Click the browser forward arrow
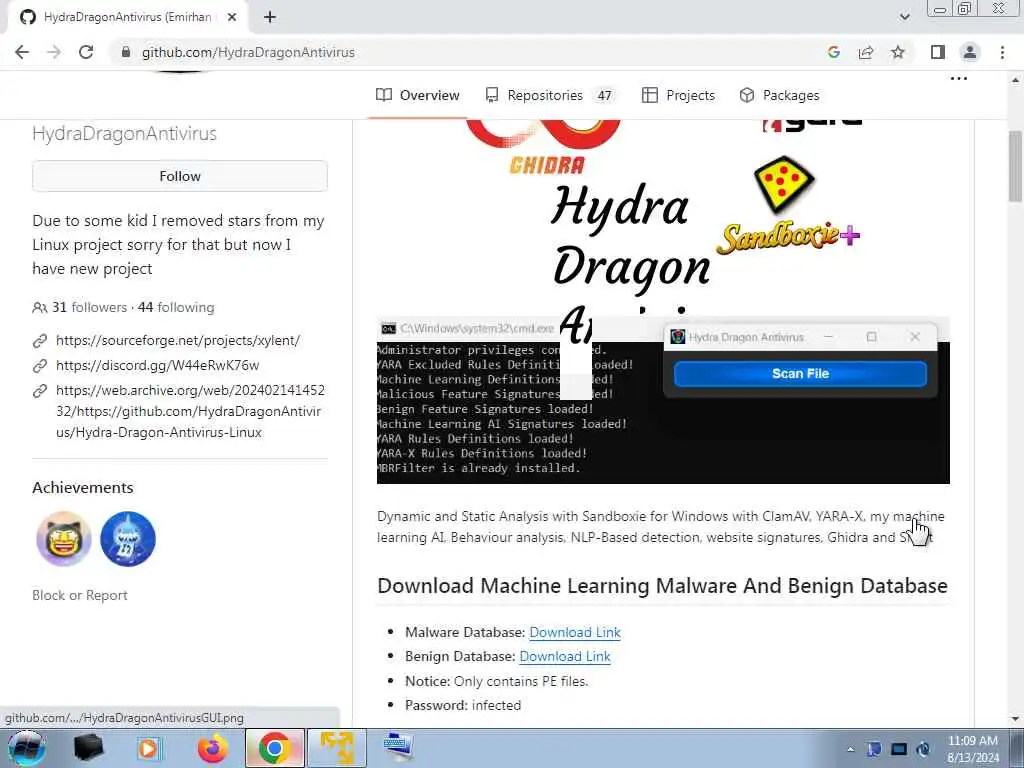This screenshot has width=1024, height=768. click(x=54, y=52)
